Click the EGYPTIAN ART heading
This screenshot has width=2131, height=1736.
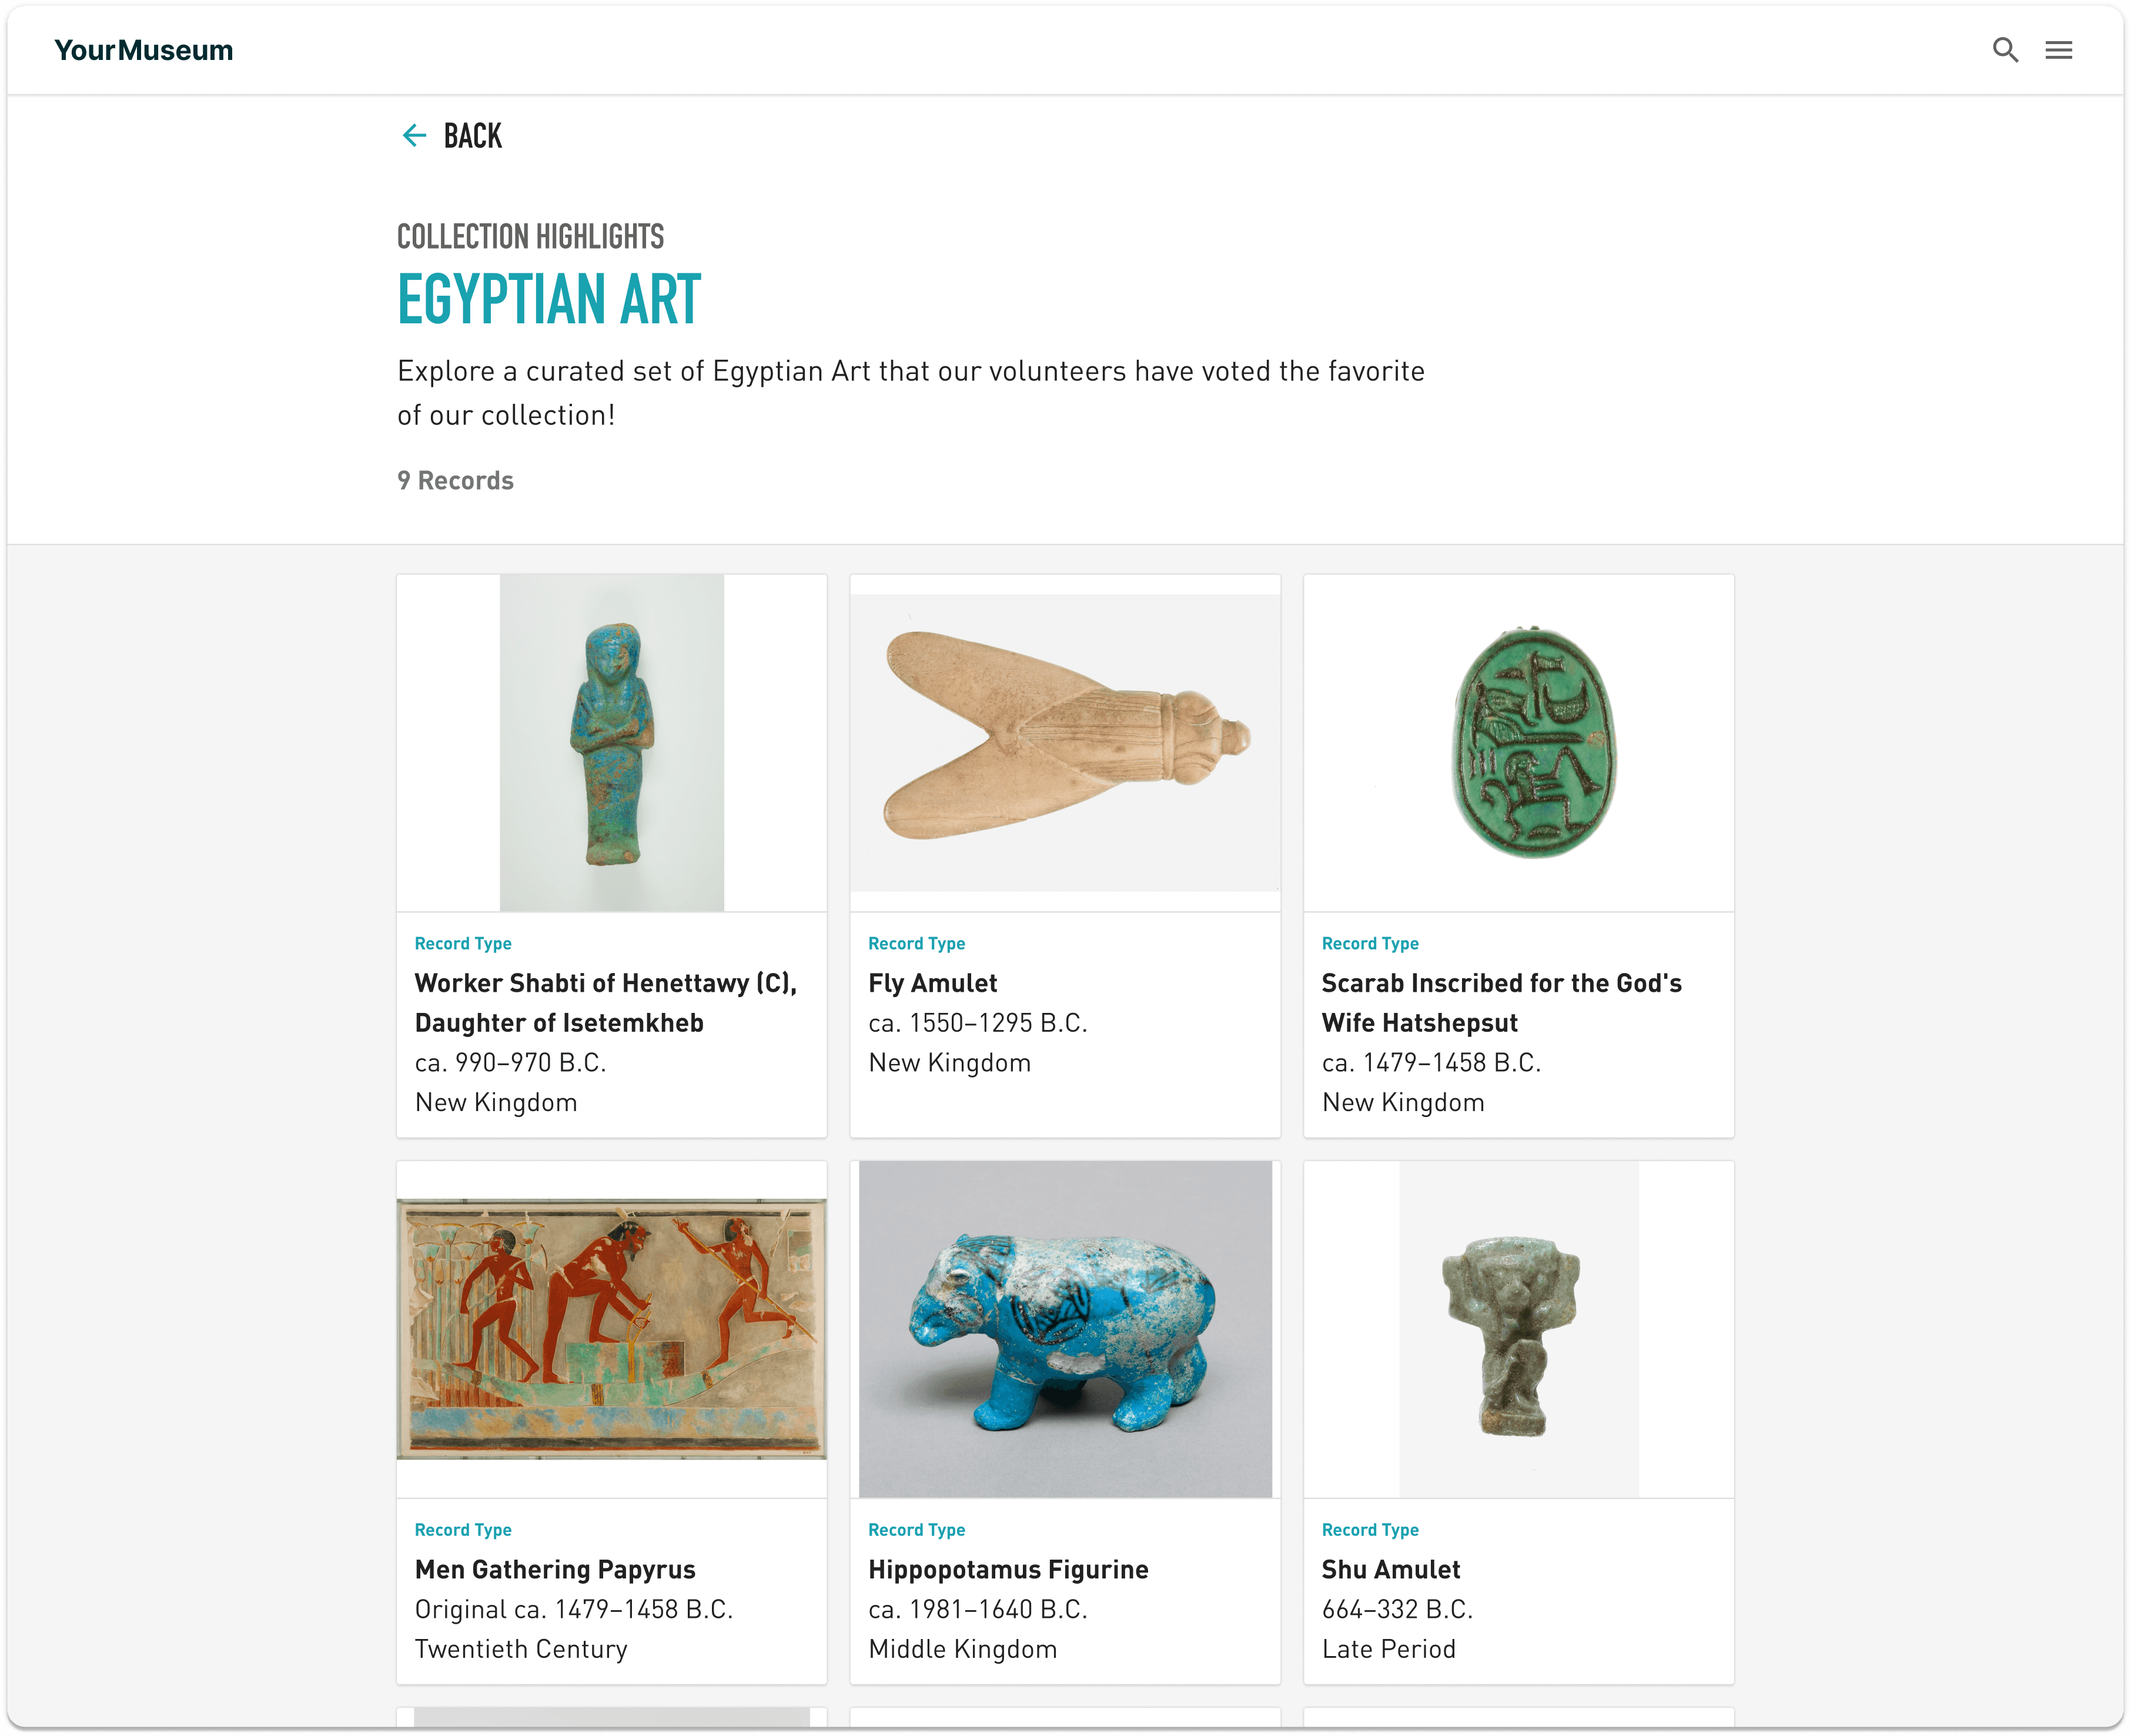pos(548,297)
